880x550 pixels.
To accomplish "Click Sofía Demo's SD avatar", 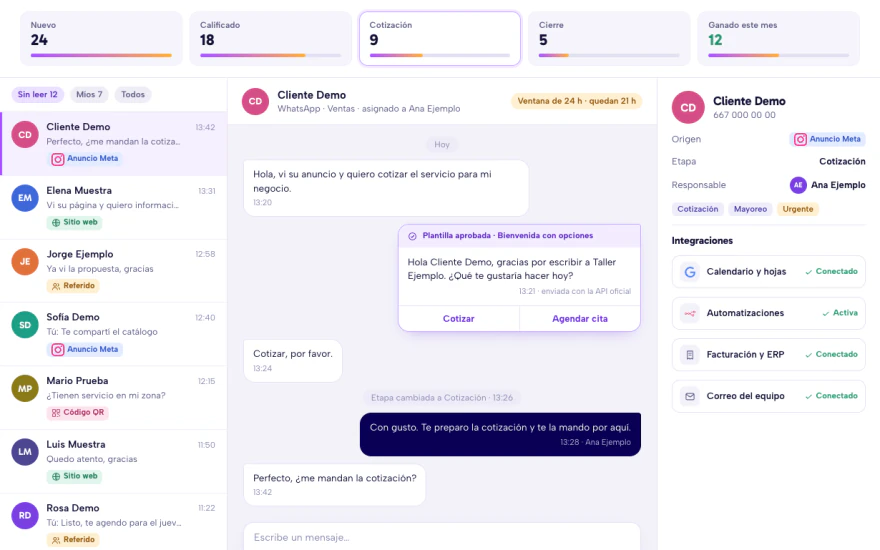I will [25, 325].
